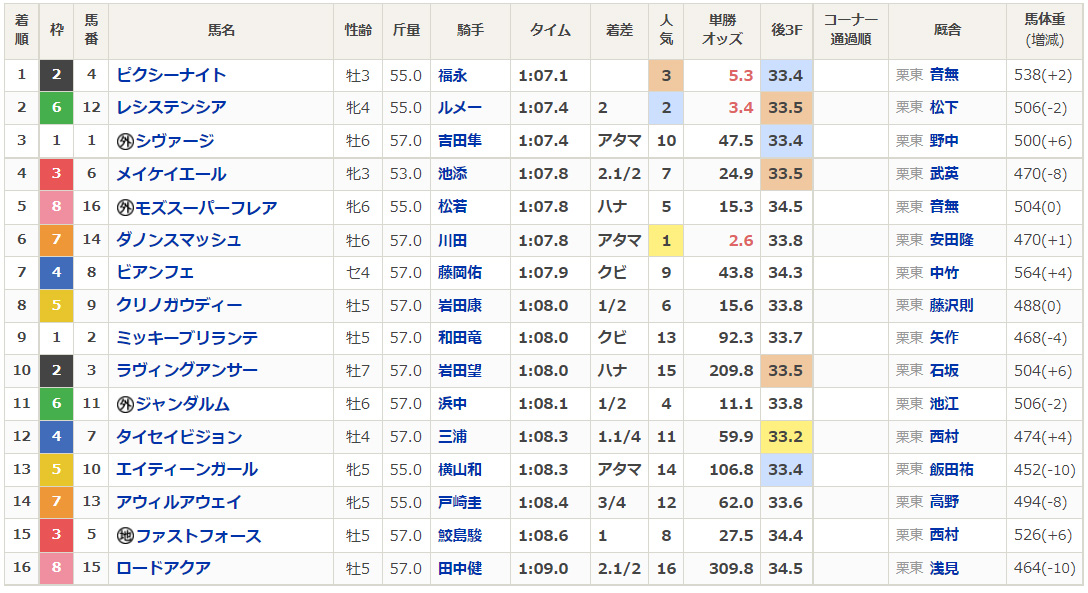Screen dimensions: 1088x593
Task: Open jockey 福永 profile
Action: coord(452,75)
